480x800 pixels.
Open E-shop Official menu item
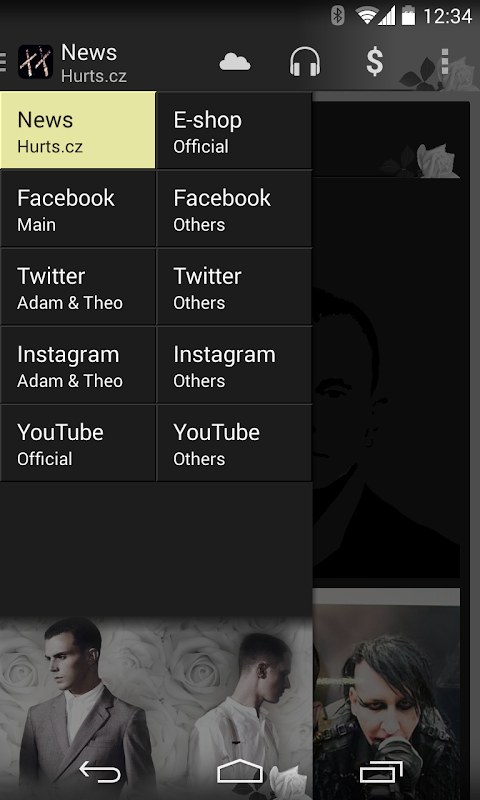pos(234,130)
